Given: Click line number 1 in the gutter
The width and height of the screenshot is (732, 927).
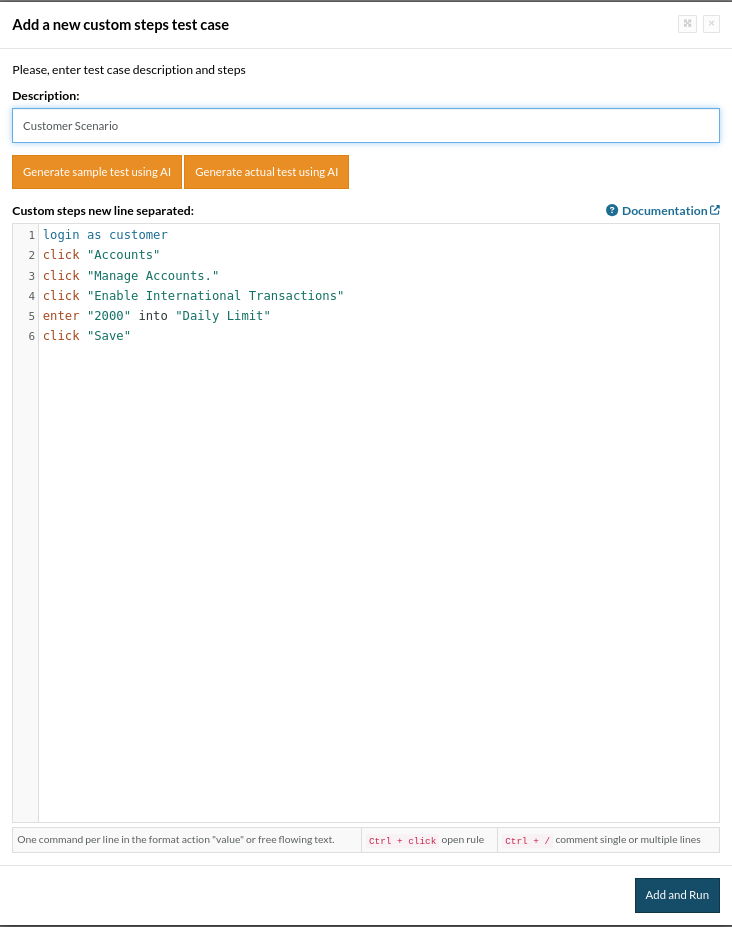Looking at the screenshot, I should 32,236.
